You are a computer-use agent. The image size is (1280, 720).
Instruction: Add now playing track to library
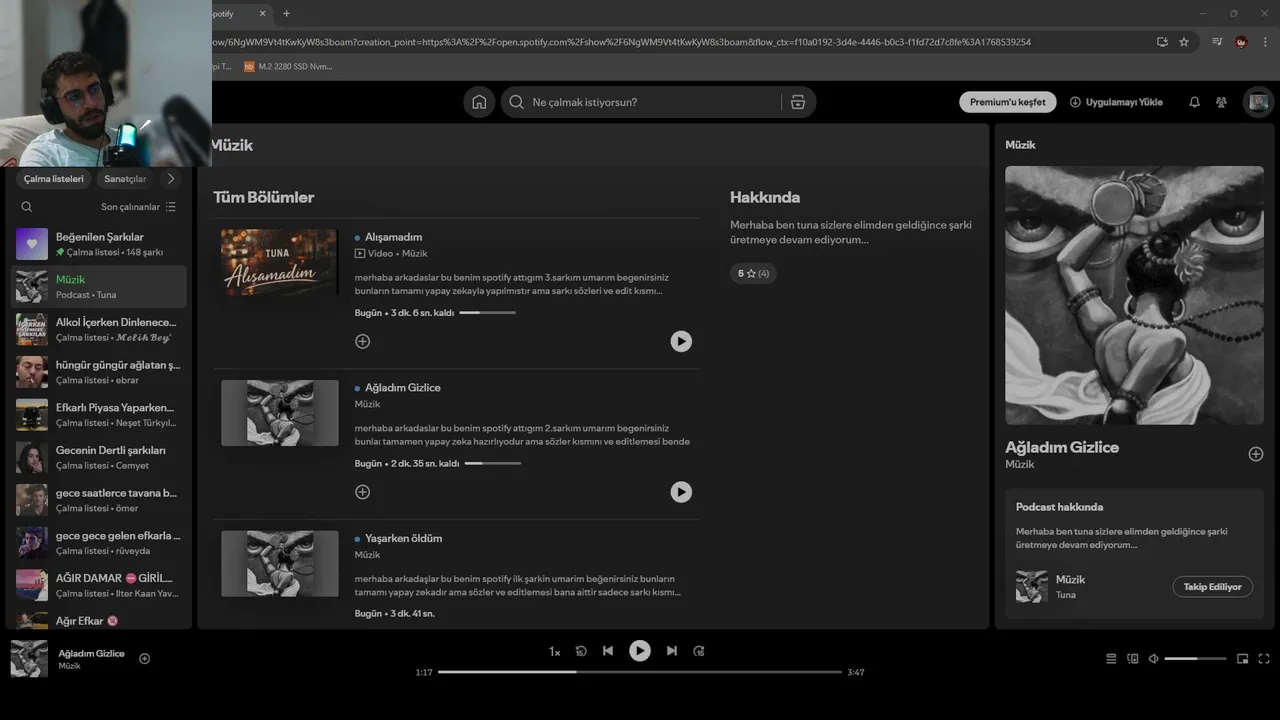click(145, 658)
